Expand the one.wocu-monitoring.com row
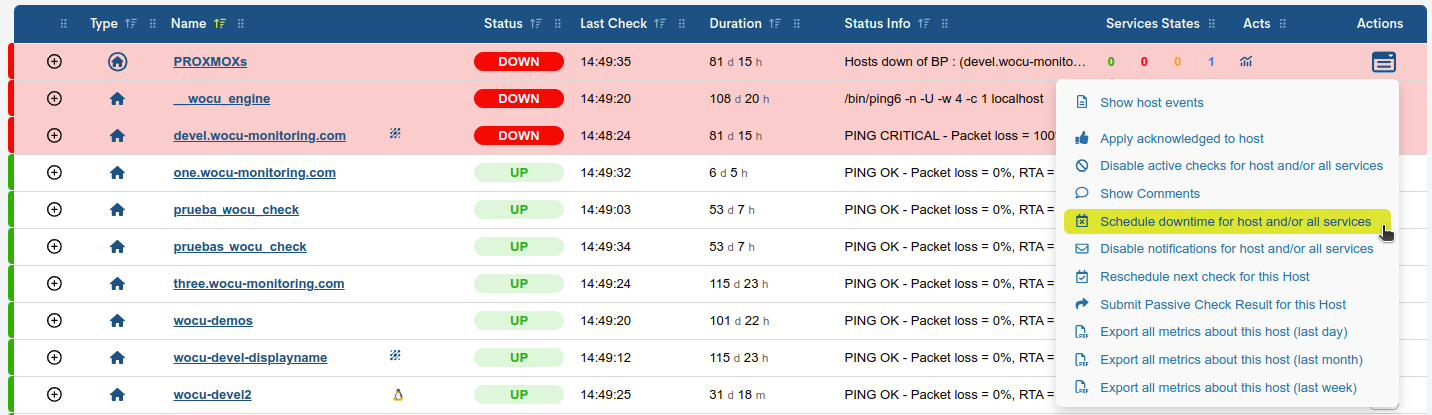The width and height of the screenshot is (1432, 415). pyautogui.click(x=55, y=173)
